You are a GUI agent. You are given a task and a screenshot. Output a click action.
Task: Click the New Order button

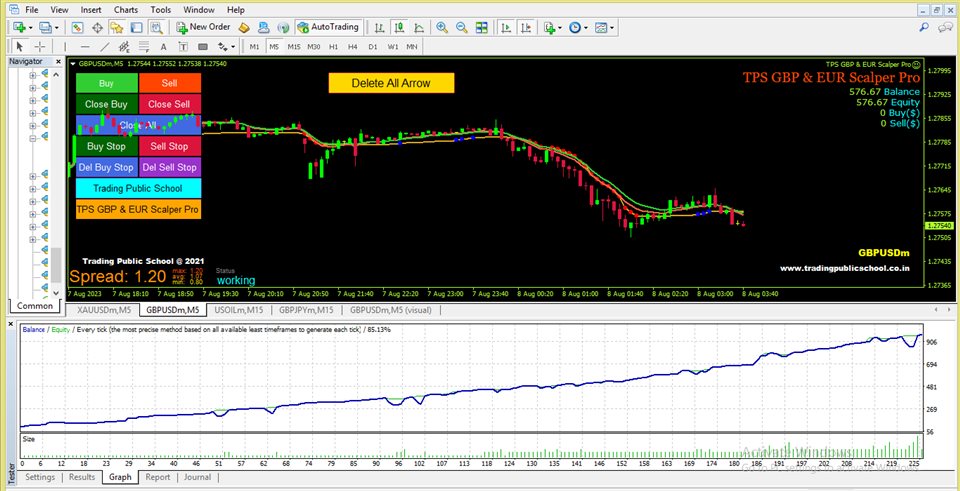203,27
